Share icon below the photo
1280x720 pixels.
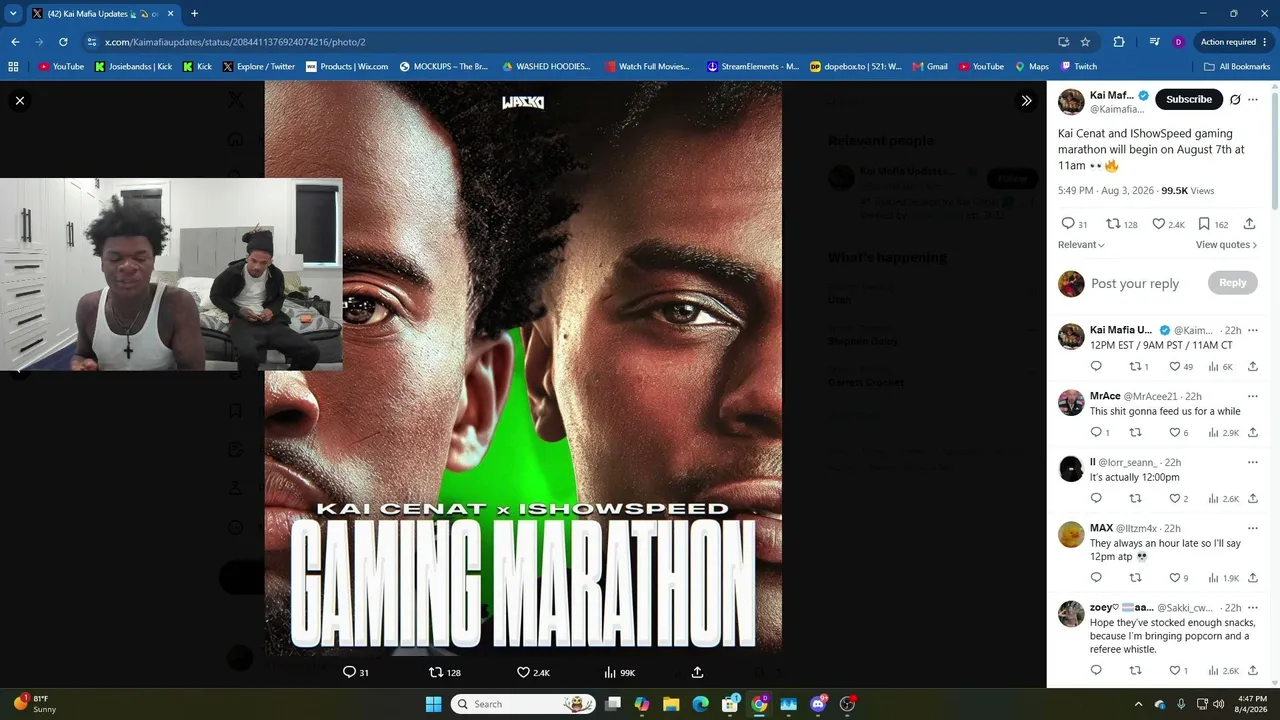[x=697, y=673]
